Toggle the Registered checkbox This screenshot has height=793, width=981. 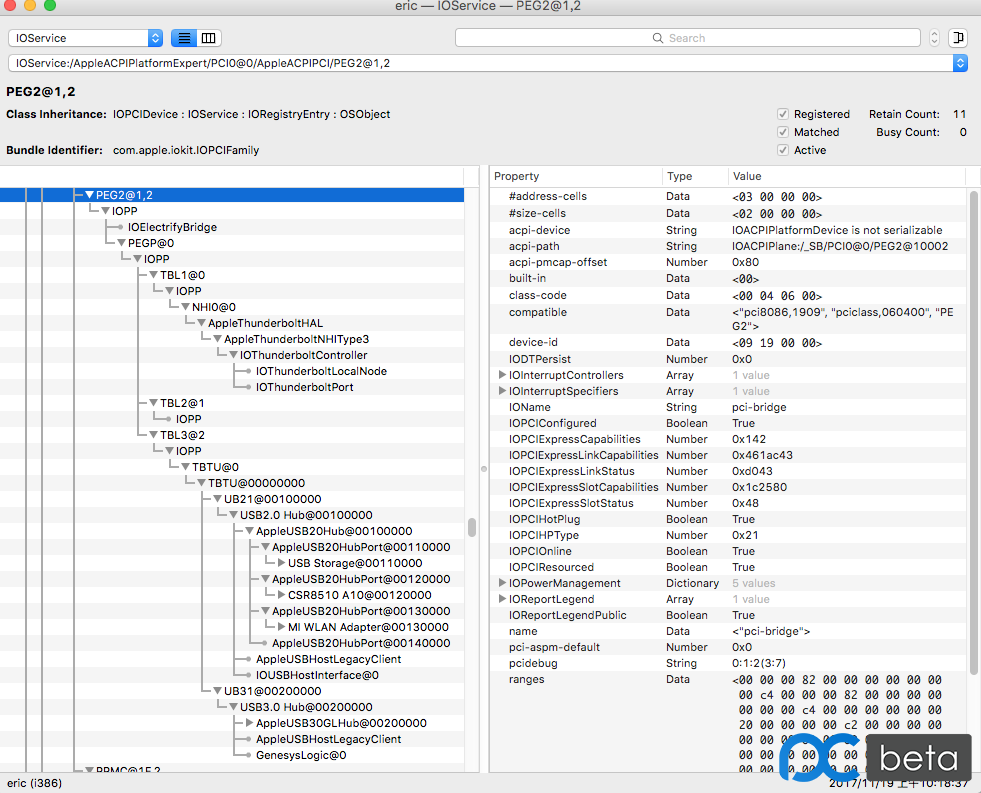point(783,114)
